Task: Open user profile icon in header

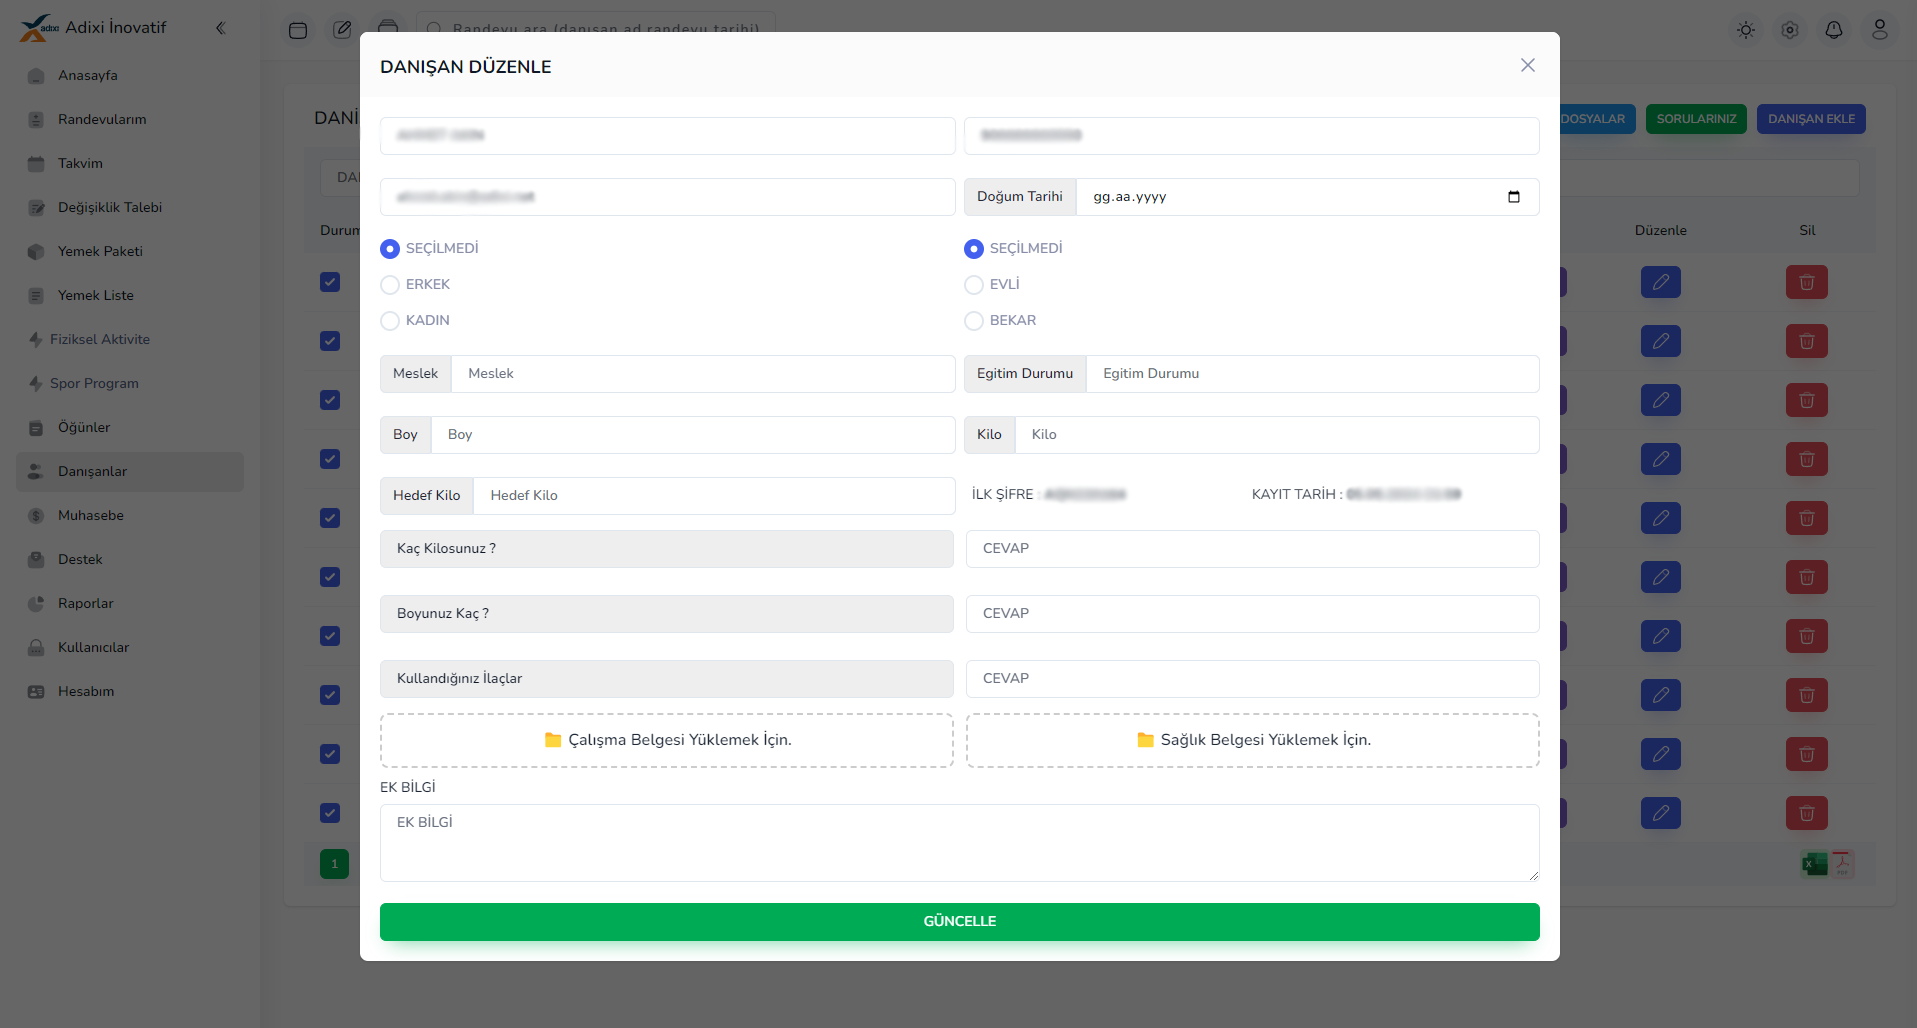Action: 1880,30
